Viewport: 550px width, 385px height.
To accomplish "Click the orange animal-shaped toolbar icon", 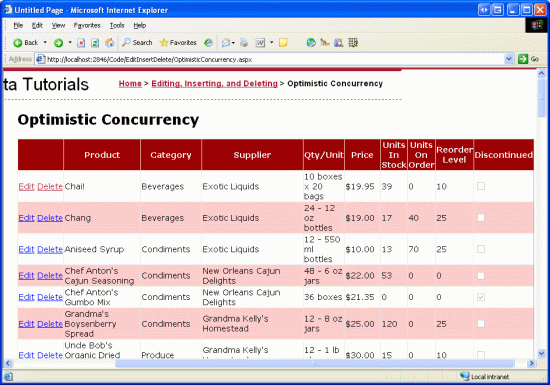I will coord(325,43).
